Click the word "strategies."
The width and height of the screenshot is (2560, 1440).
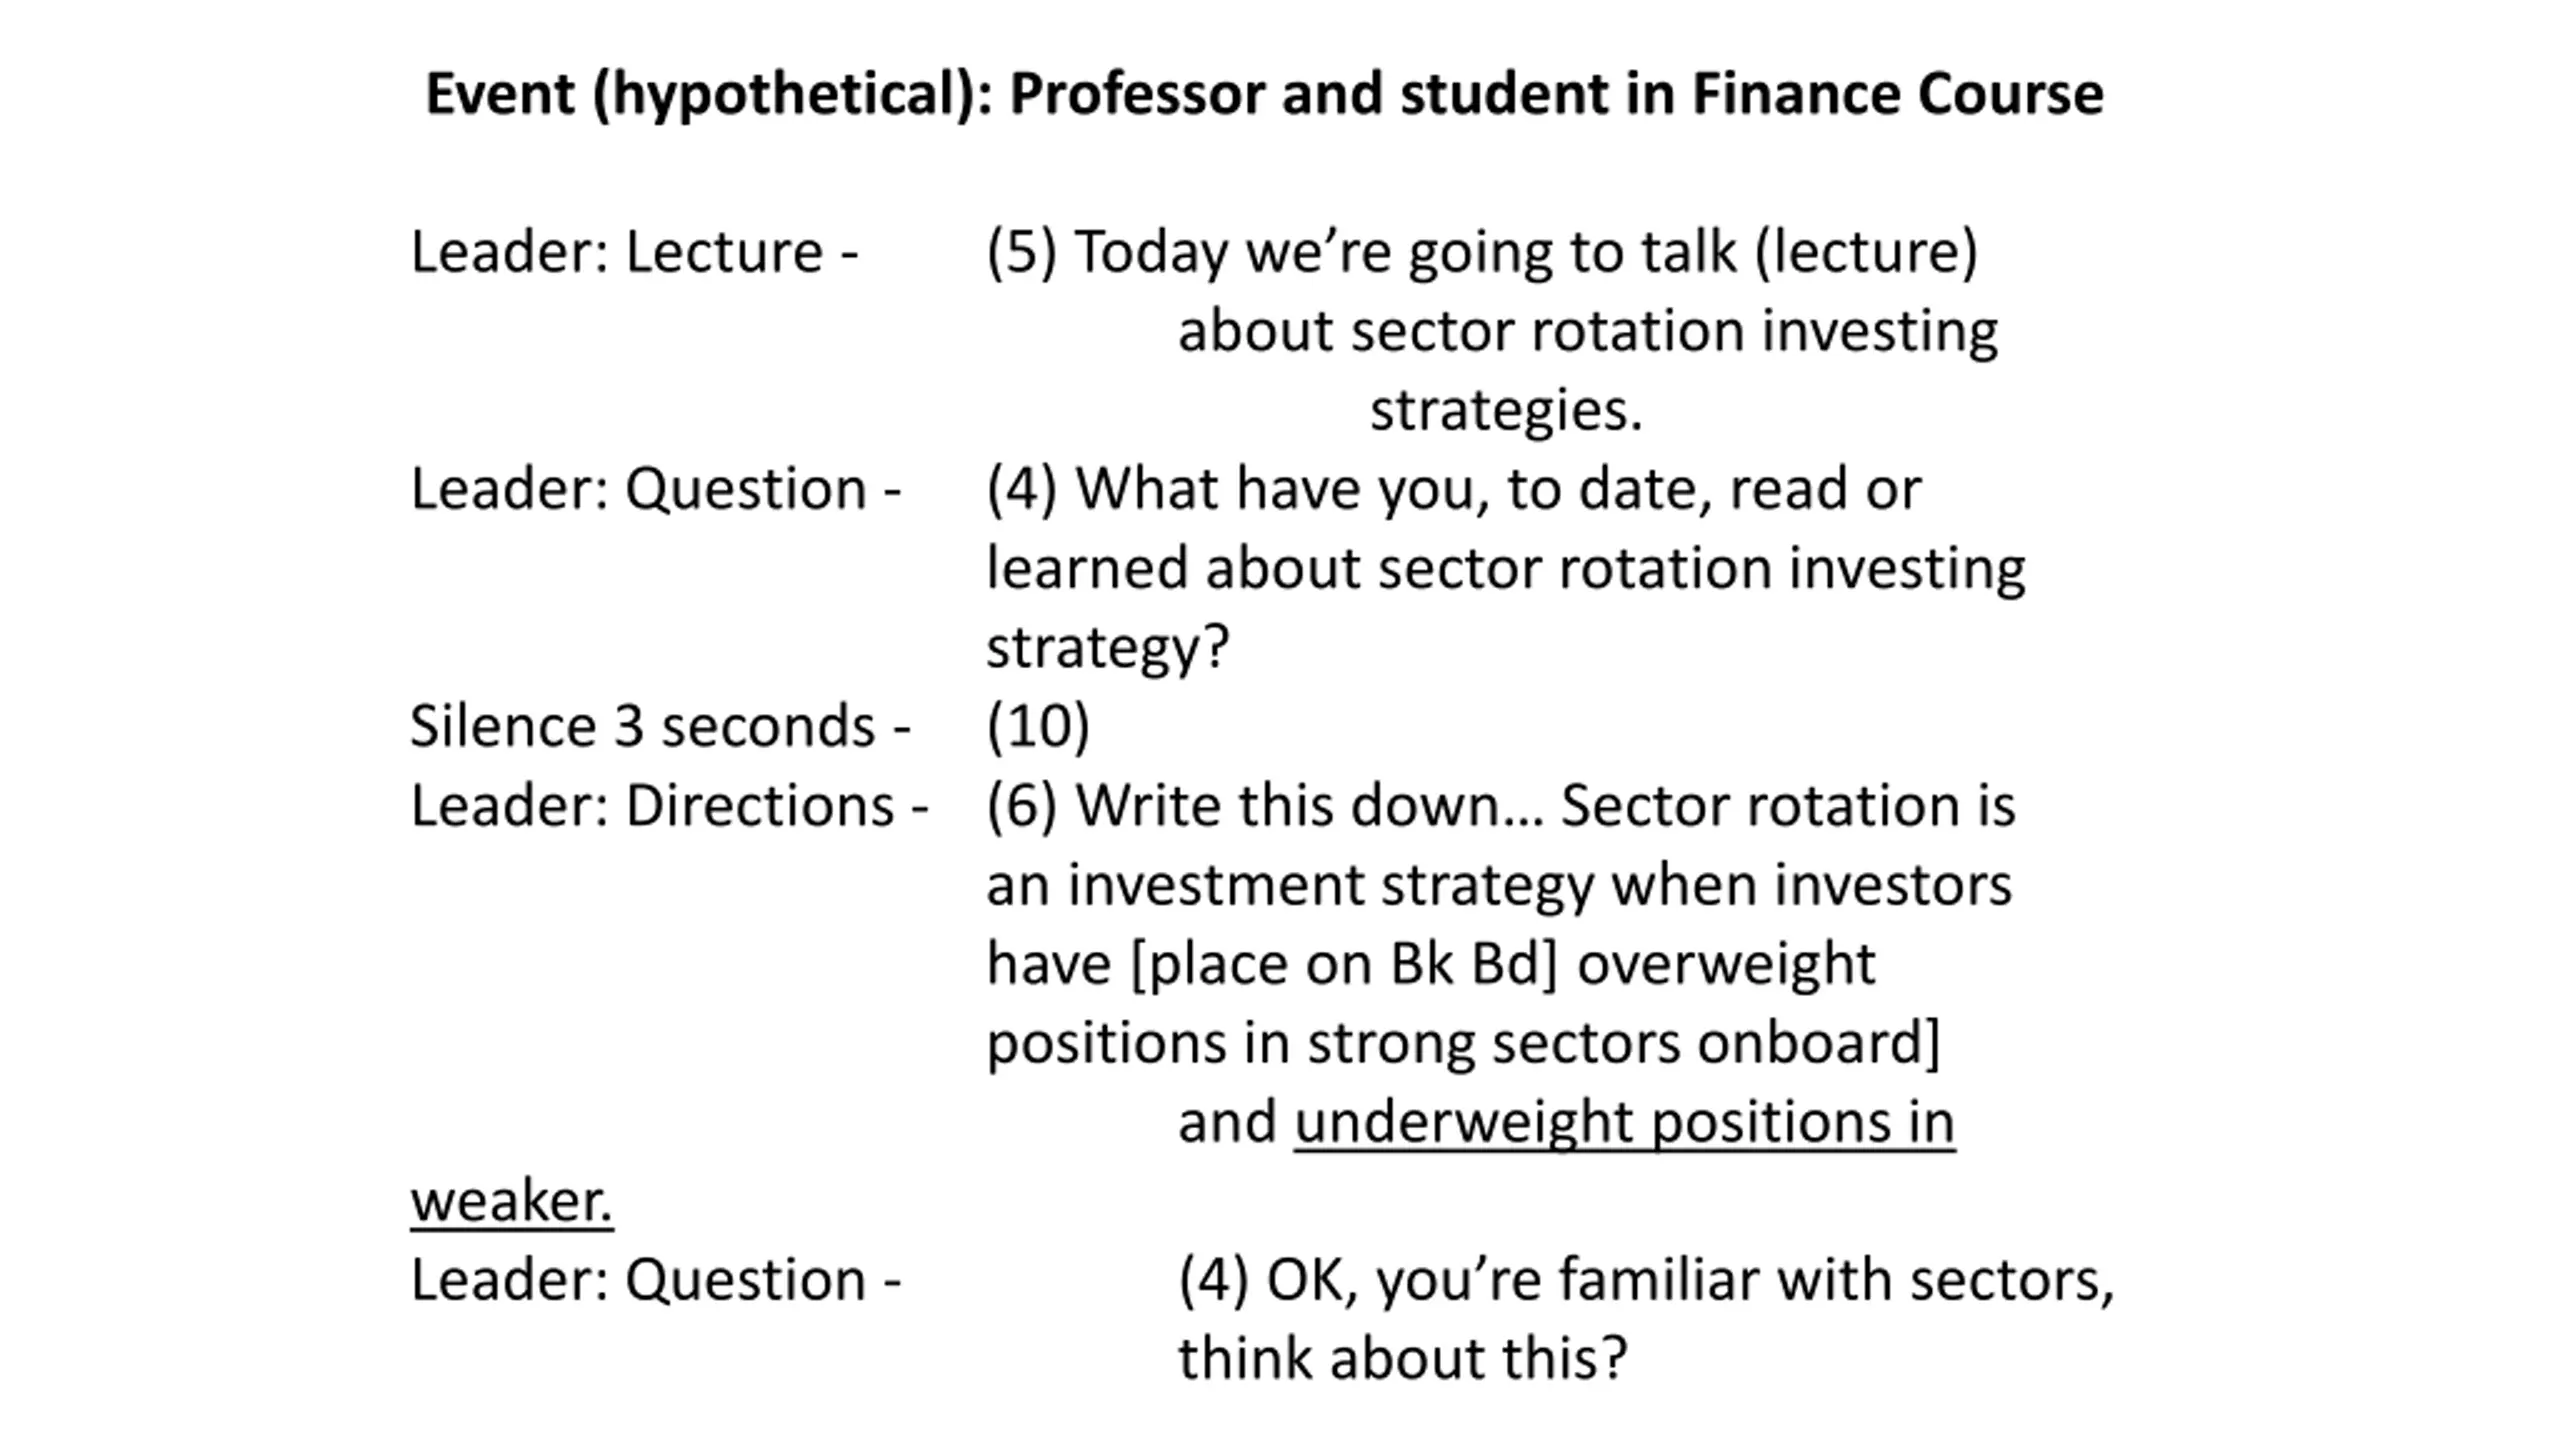pos(1506,412)
